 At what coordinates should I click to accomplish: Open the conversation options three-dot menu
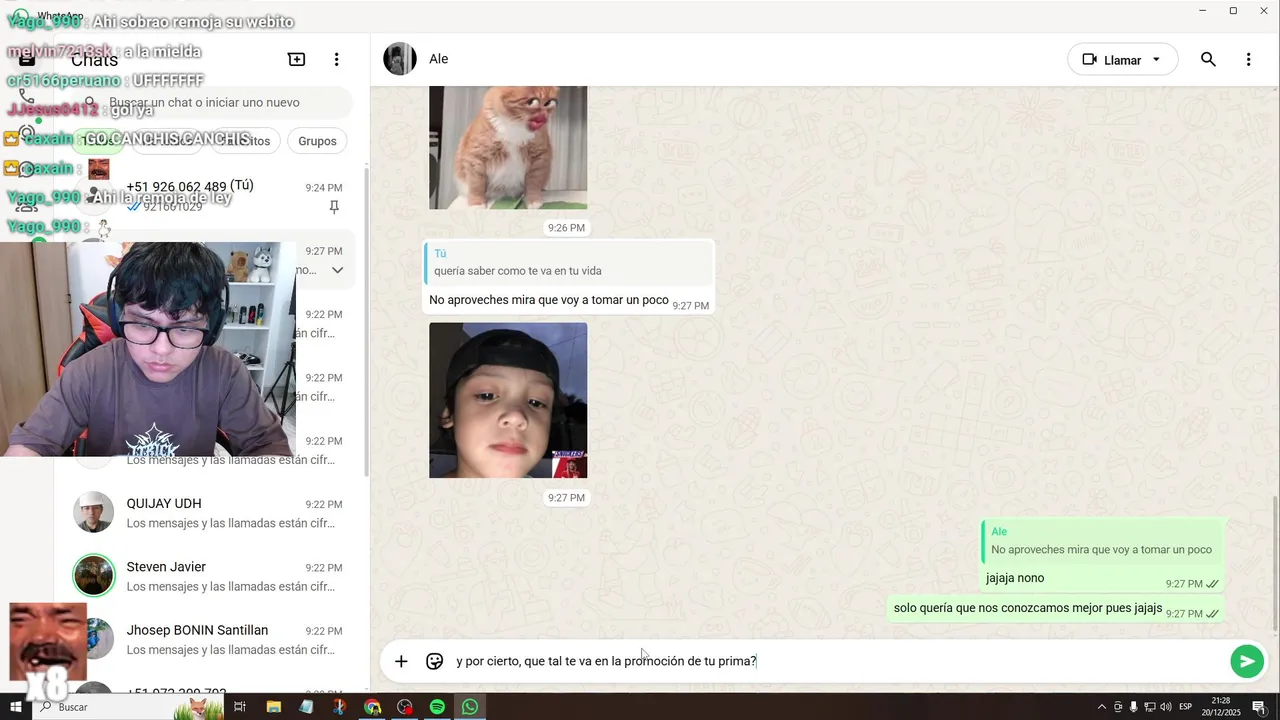pyautogui.click(x=1248, y=60)
